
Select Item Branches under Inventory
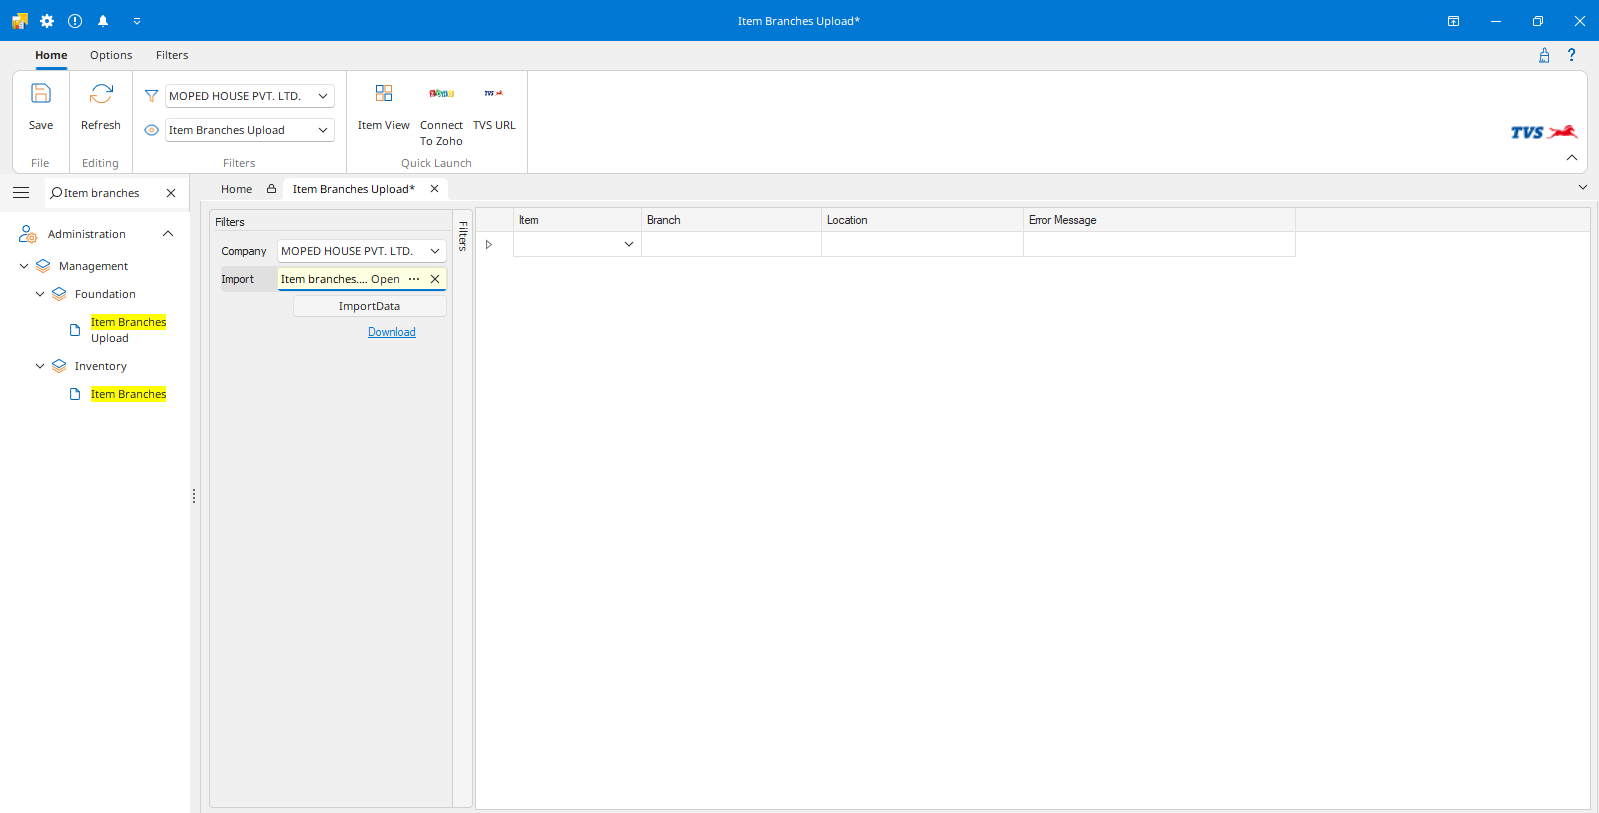pos(128,394)
